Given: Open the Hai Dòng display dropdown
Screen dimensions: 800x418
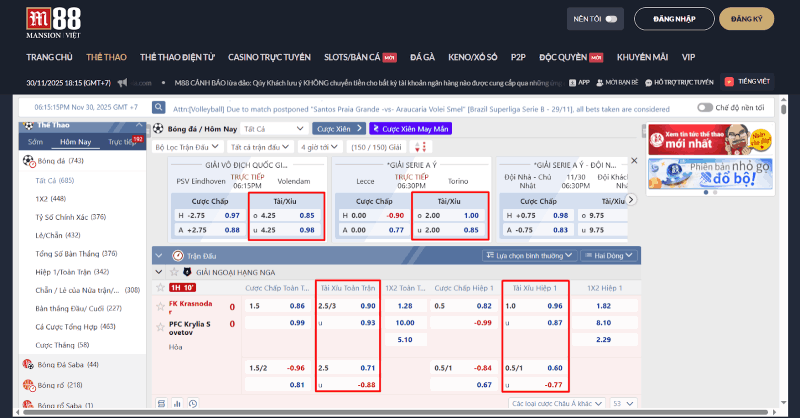Looking at the screenshot, I should point(609,256).
